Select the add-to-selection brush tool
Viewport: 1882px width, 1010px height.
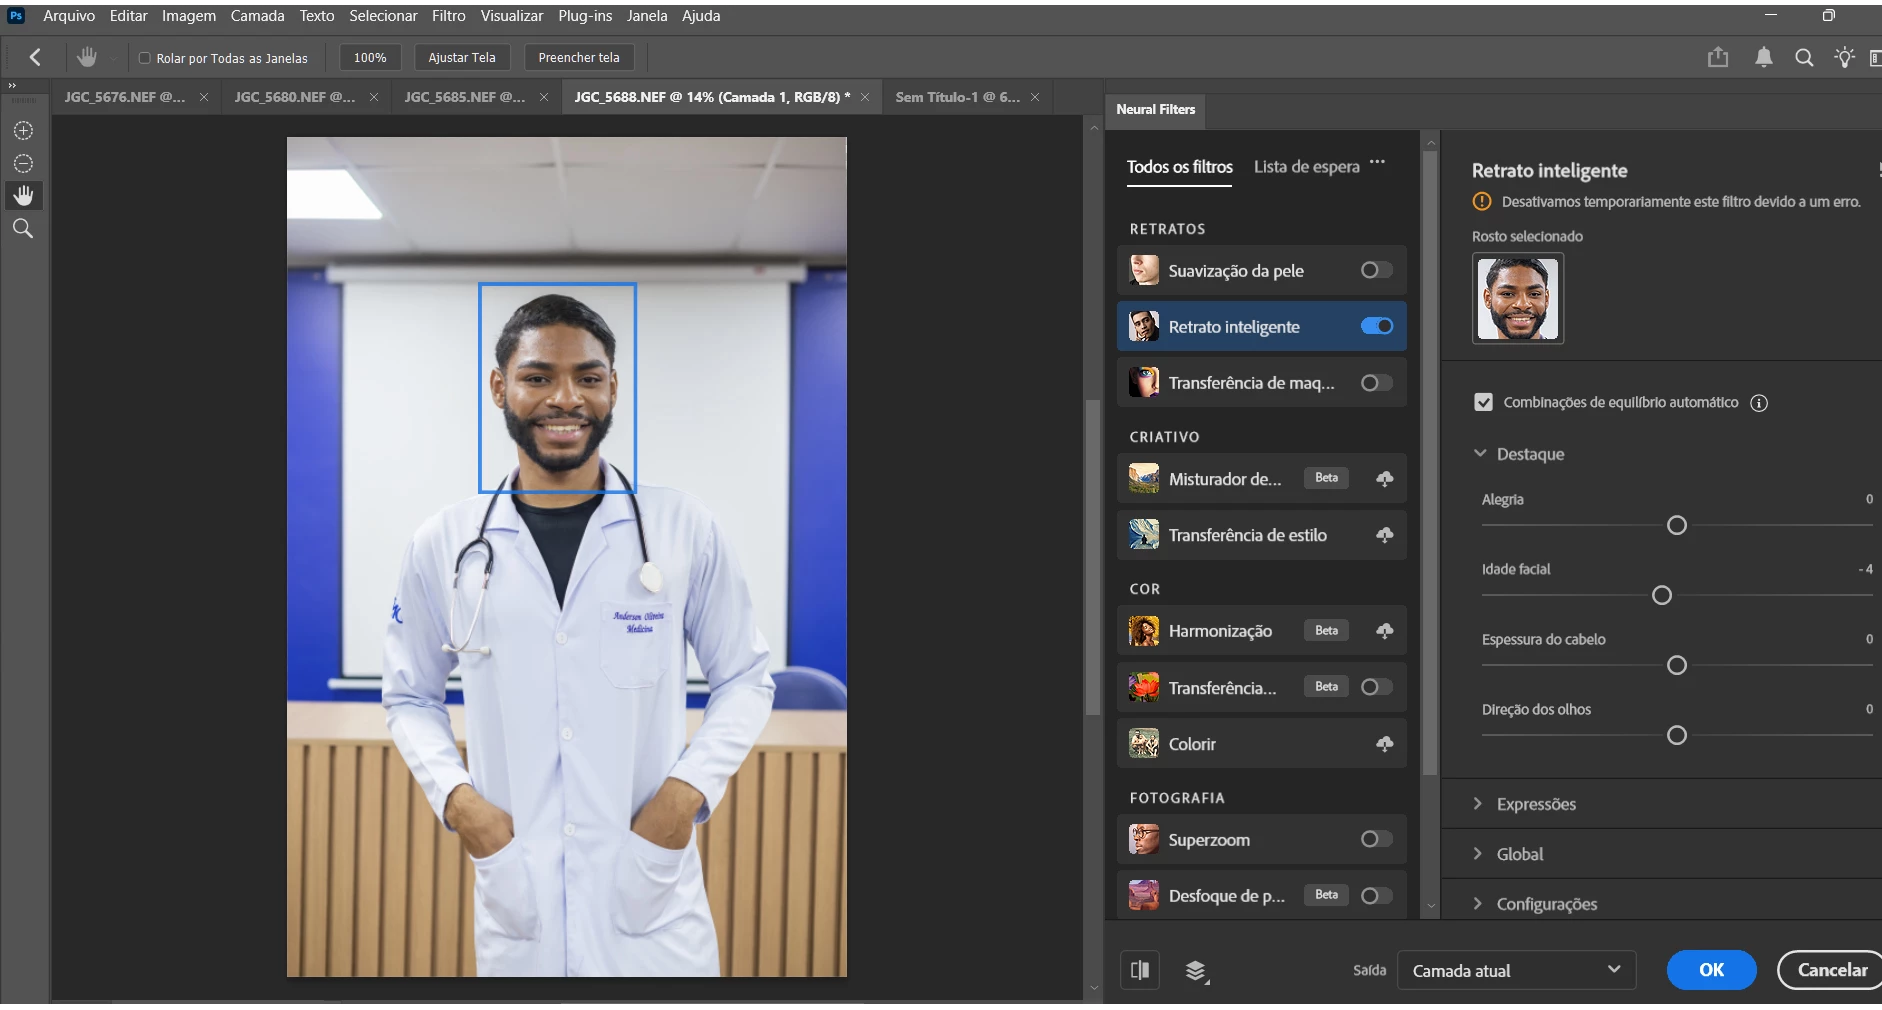point(23,131)
